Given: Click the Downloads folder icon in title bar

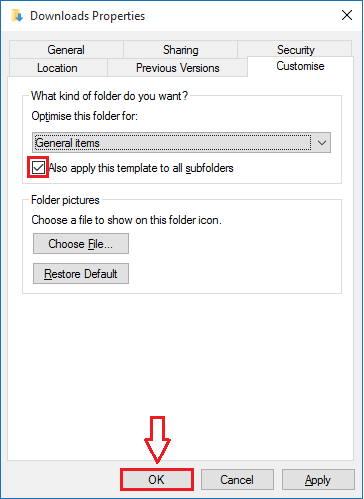Looking at the screenshot, I should [x=17, y=16].
